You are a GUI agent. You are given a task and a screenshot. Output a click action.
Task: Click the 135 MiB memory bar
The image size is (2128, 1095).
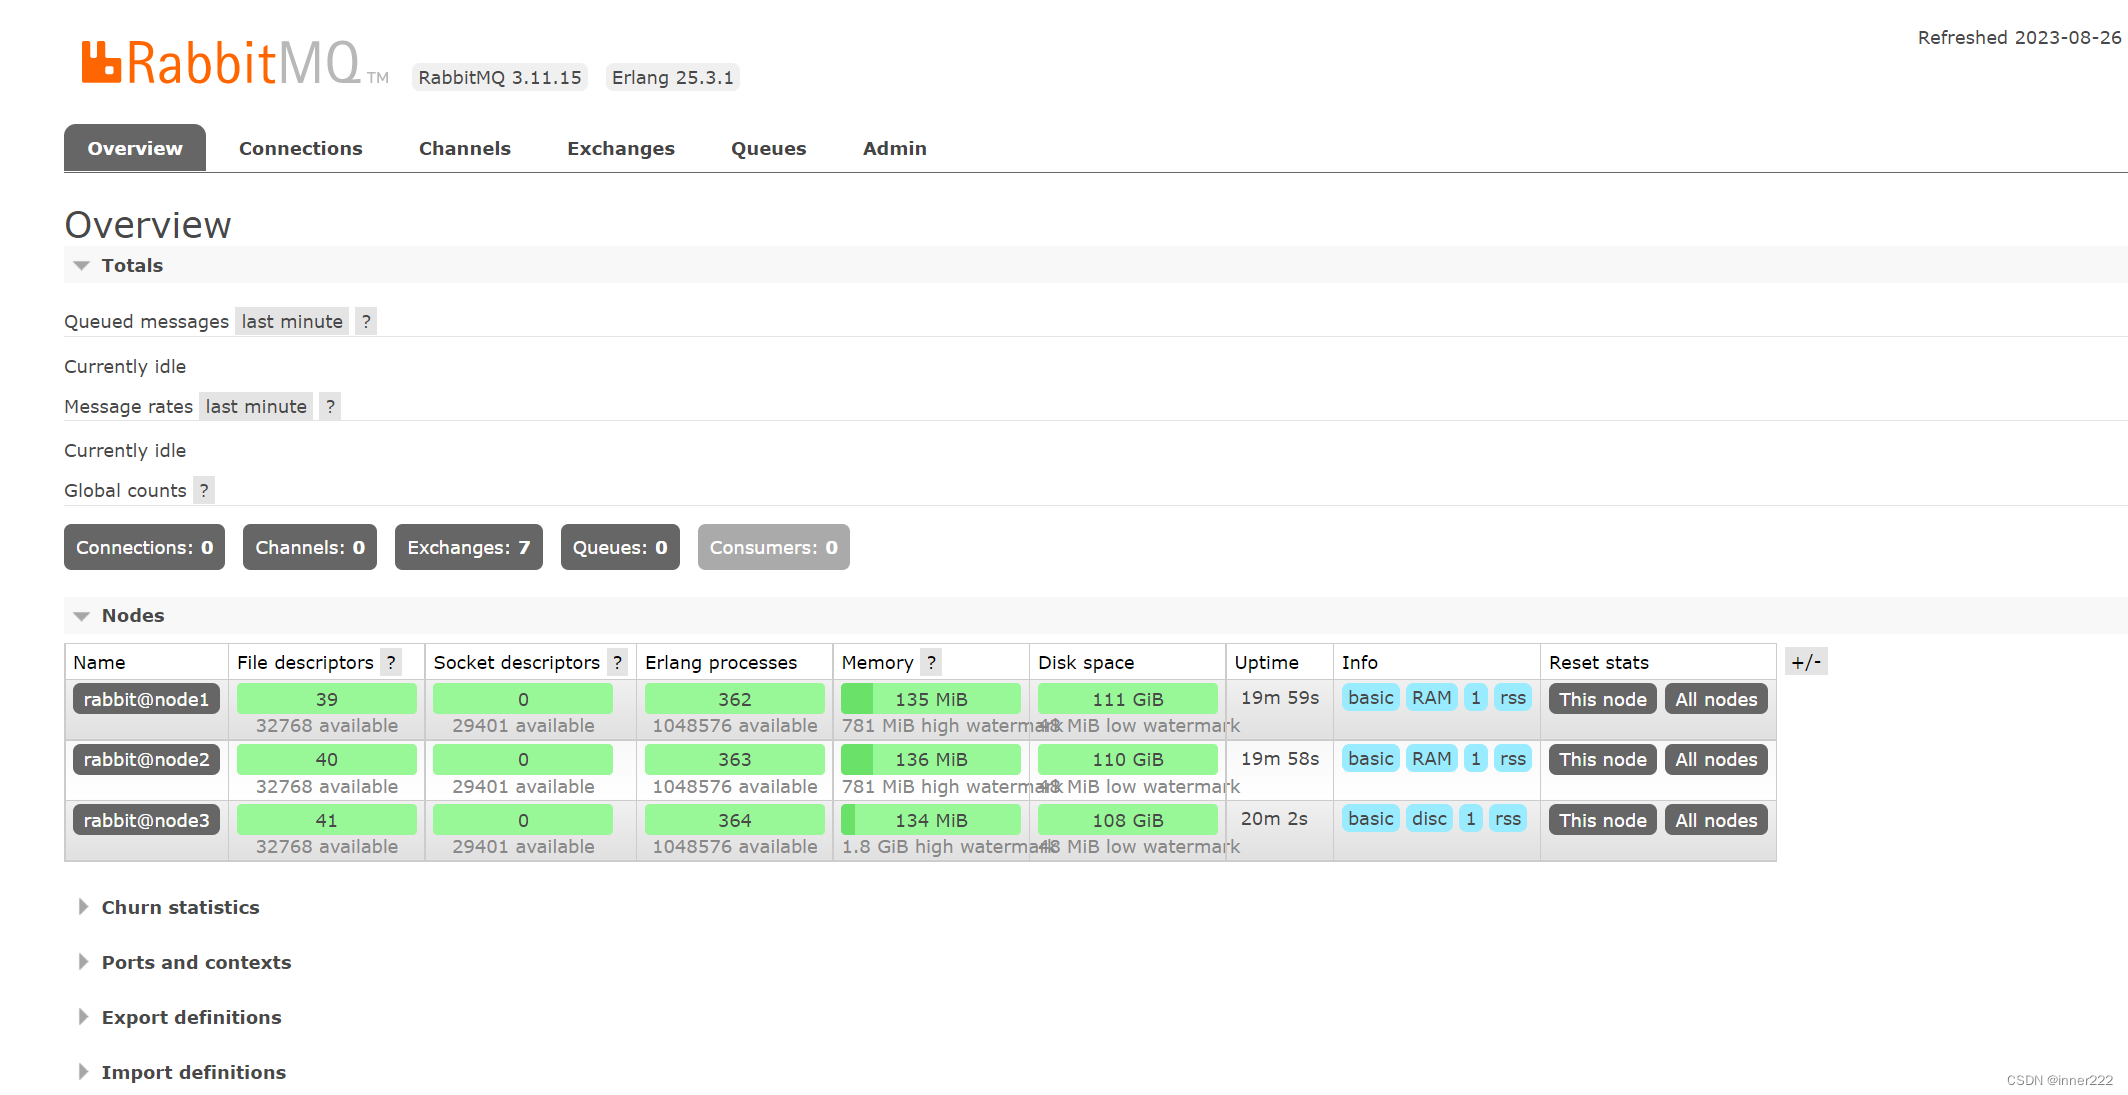click(x=931, y=699)
